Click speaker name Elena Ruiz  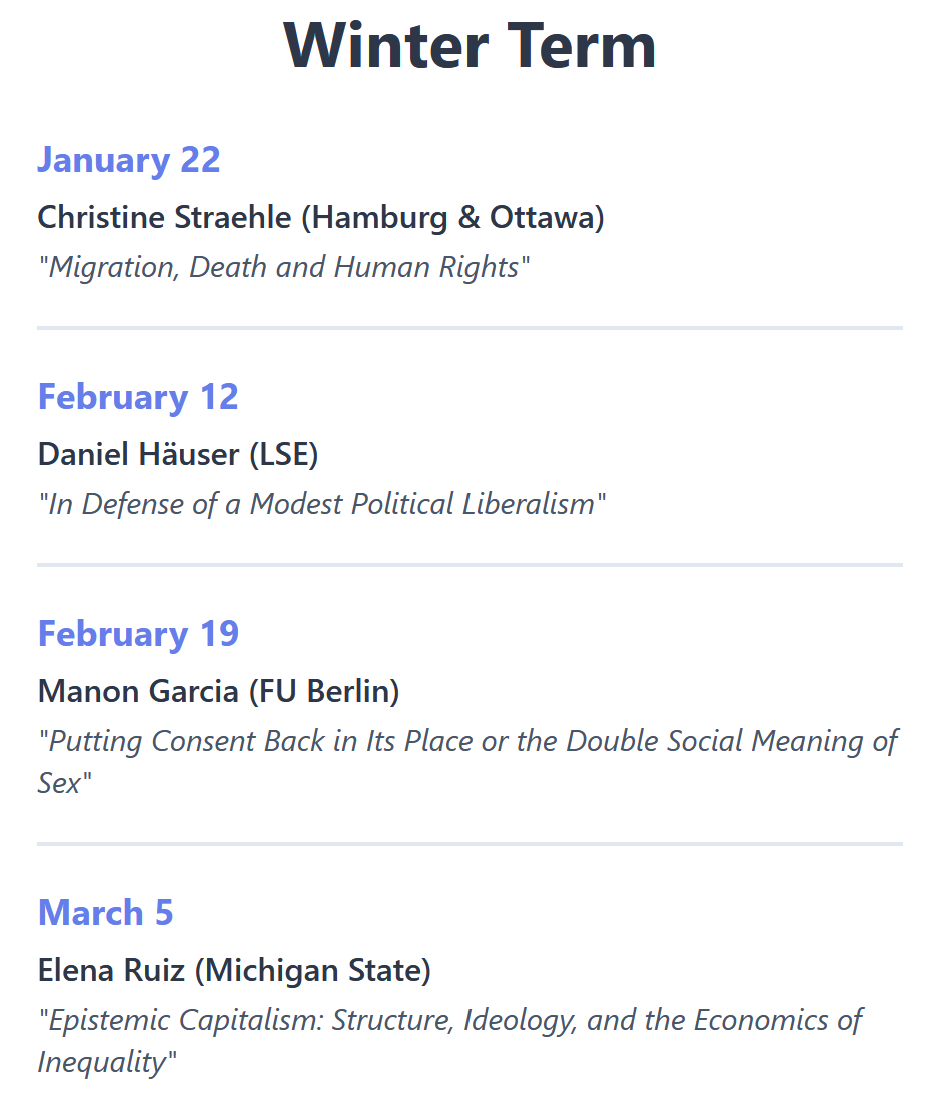coord(112,970)
